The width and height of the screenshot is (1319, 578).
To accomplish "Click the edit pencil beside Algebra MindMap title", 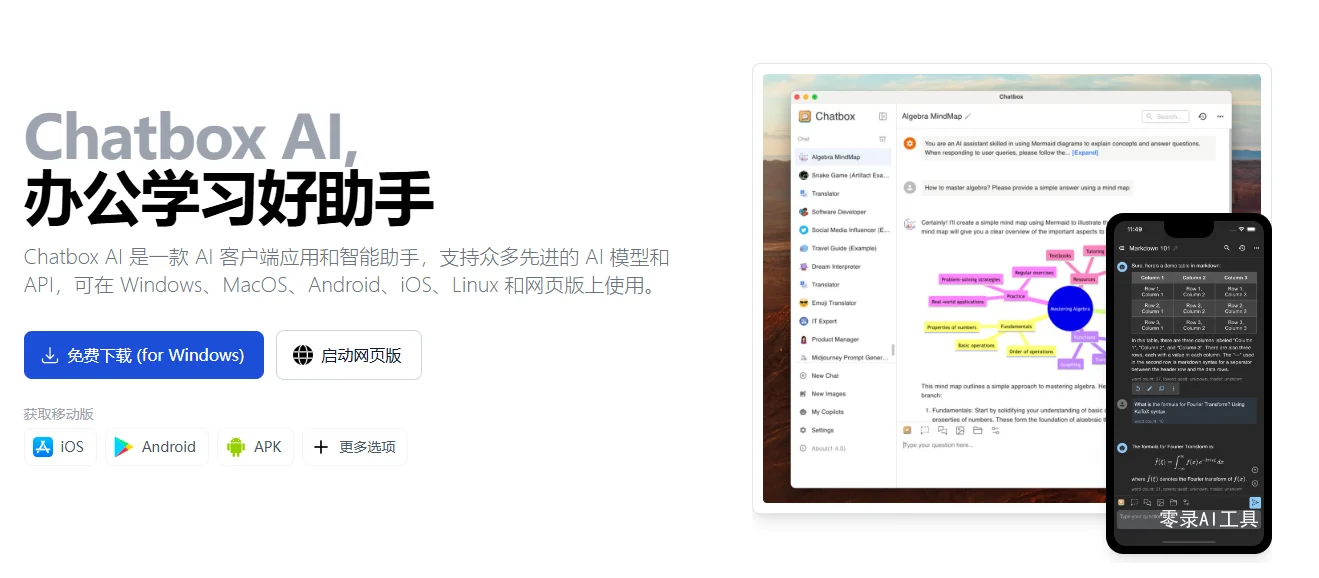I will point(968,117).
